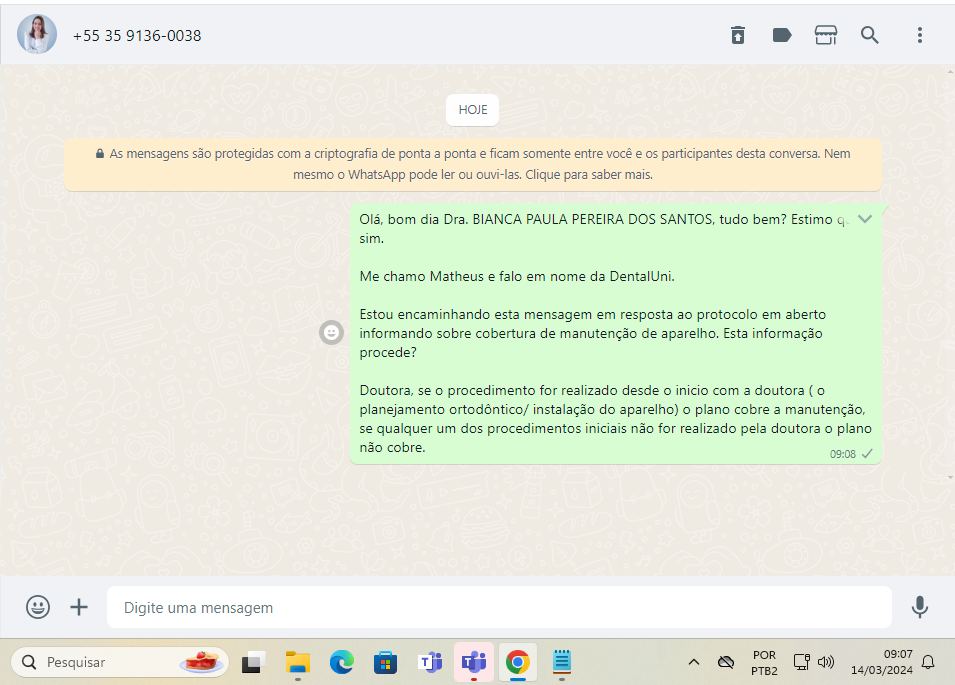This screenshot has height=685, width=955.
Task: Open the label tag icon in header
Action: tap(781, 35)
